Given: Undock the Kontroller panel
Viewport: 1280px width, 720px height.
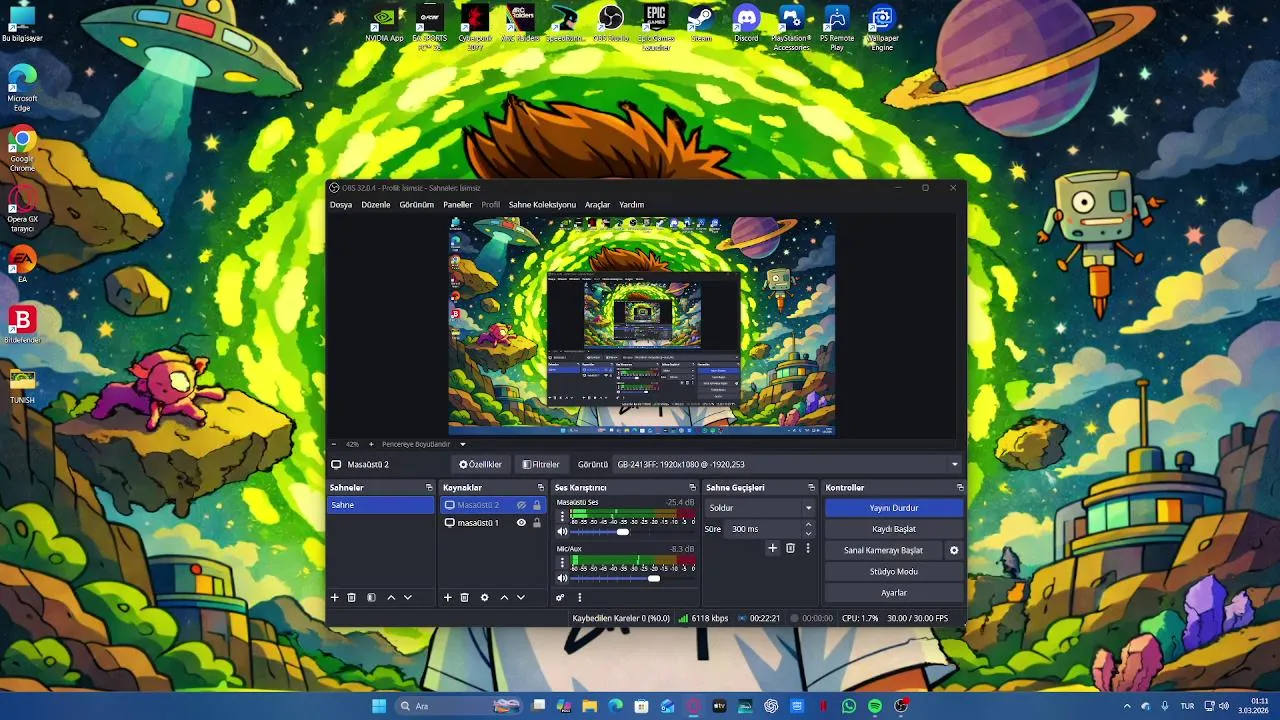Looking at the screenshot, I should pos(959,487).
